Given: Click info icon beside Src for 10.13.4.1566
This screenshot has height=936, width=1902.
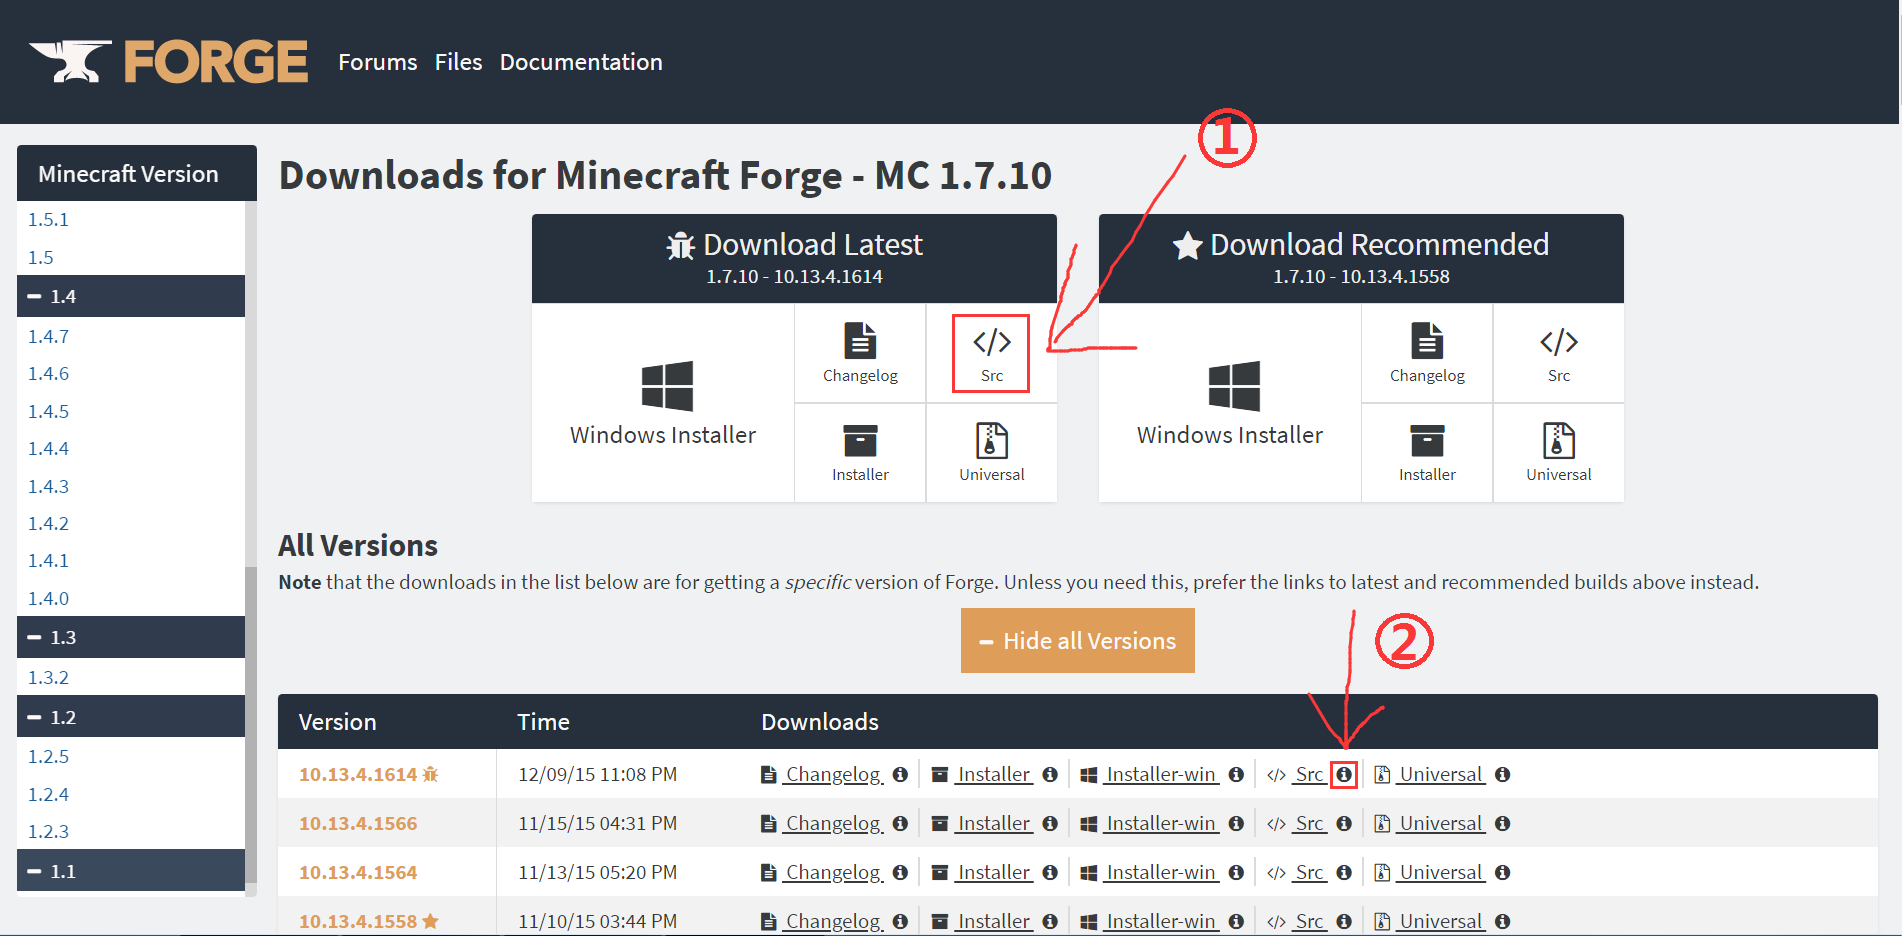Looking at the screenshot, I should pyautogui.click(x=1344, y=823).
